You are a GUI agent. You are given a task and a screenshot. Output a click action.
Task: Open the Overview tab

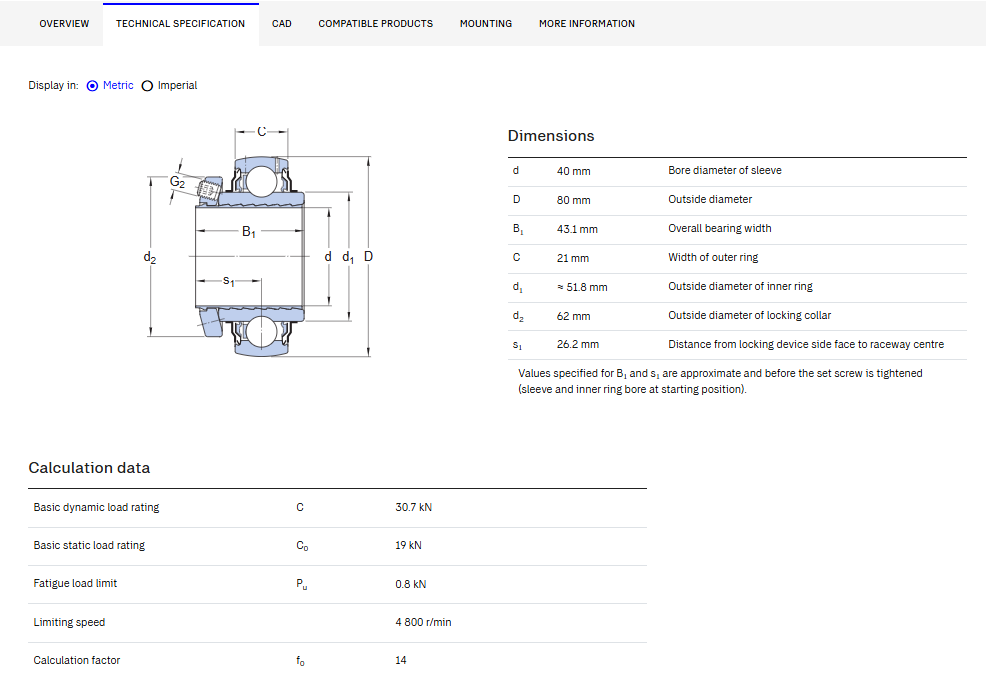tap(64, 24)
